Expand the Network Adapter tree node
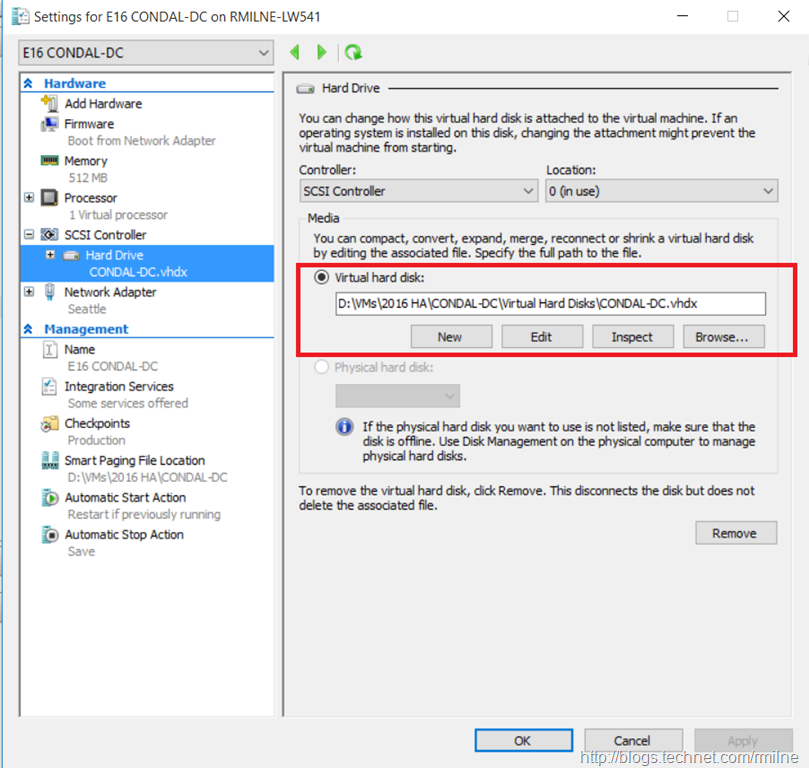809x768 pixels. click(x=29, y=292)
